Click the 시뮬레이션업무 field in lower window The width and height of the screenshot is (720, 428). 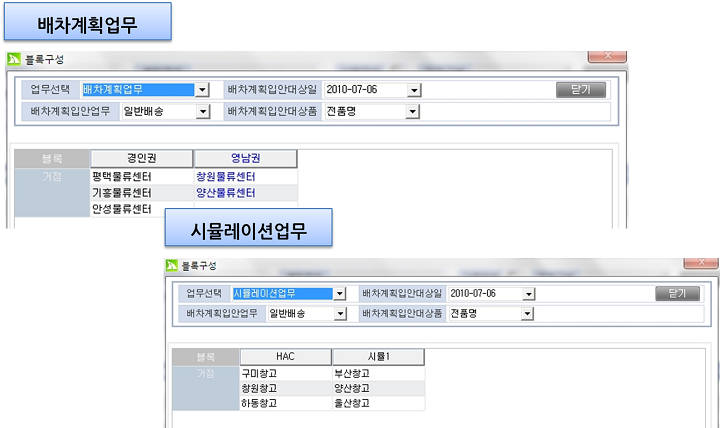(282, 294)
